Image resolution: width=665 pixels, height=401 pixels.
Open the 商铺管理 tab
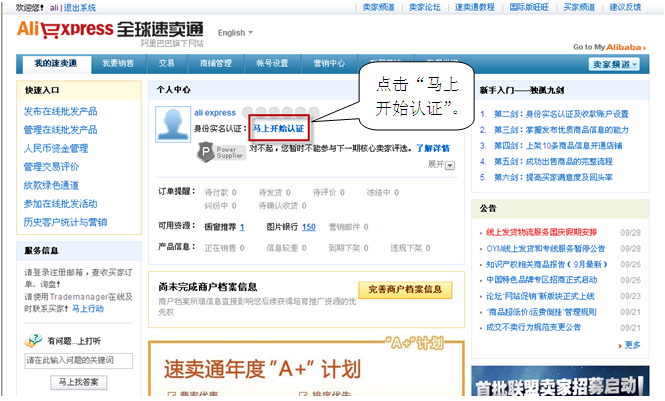coord(215,64)
